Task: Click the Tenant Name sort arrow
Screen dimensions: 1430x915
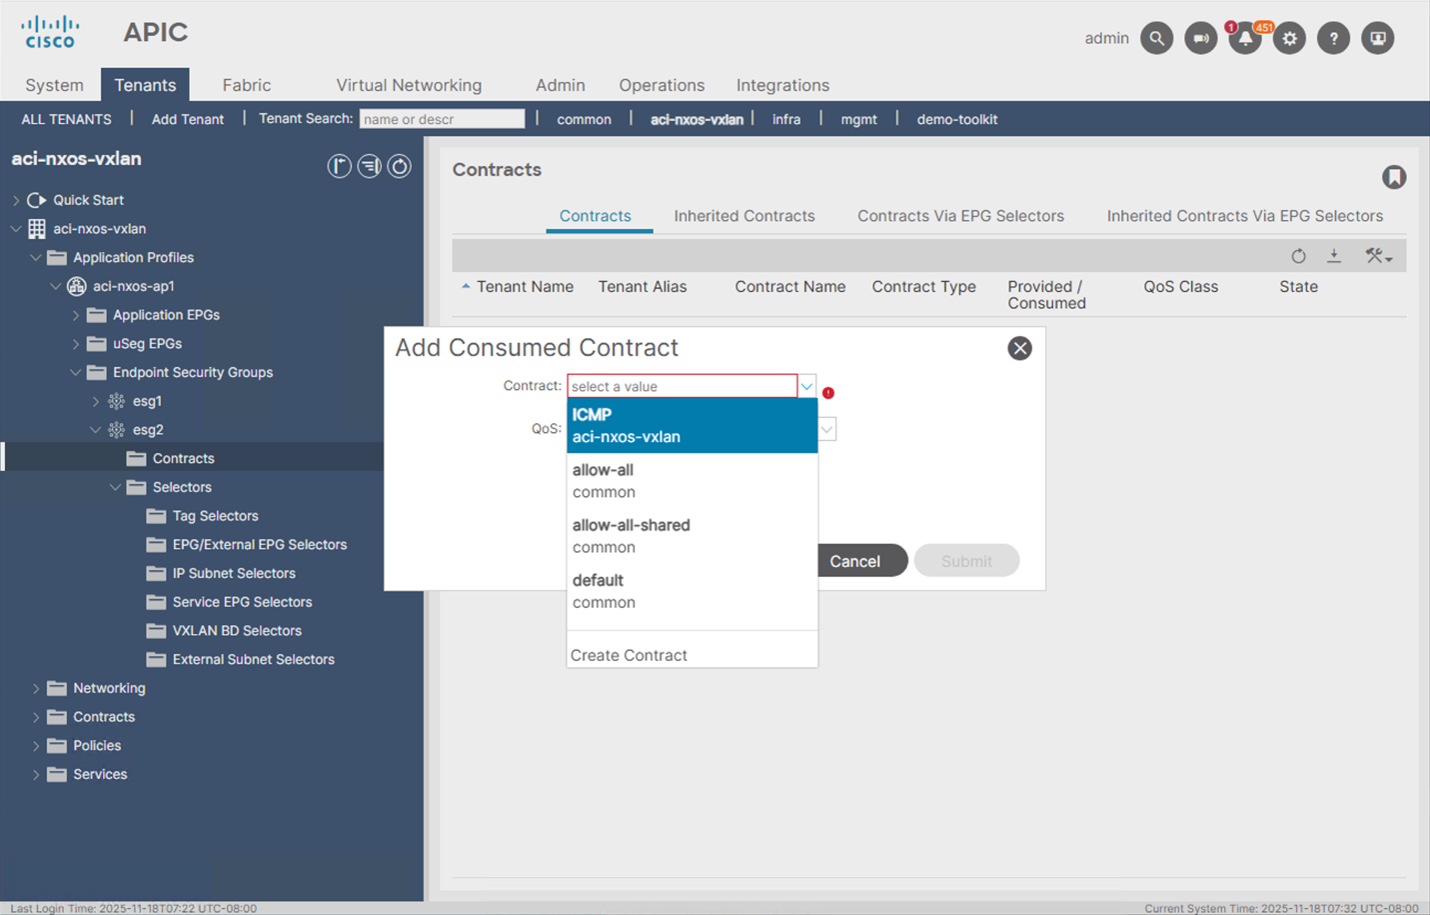Action: [466, 286]
